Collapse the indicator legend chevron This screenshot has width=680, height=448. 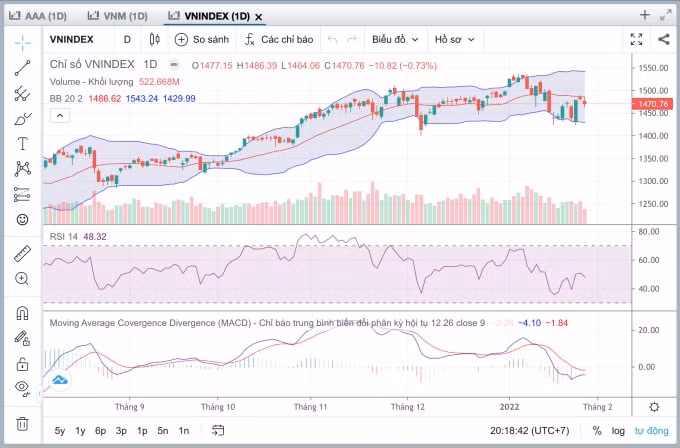pos(60,116)
